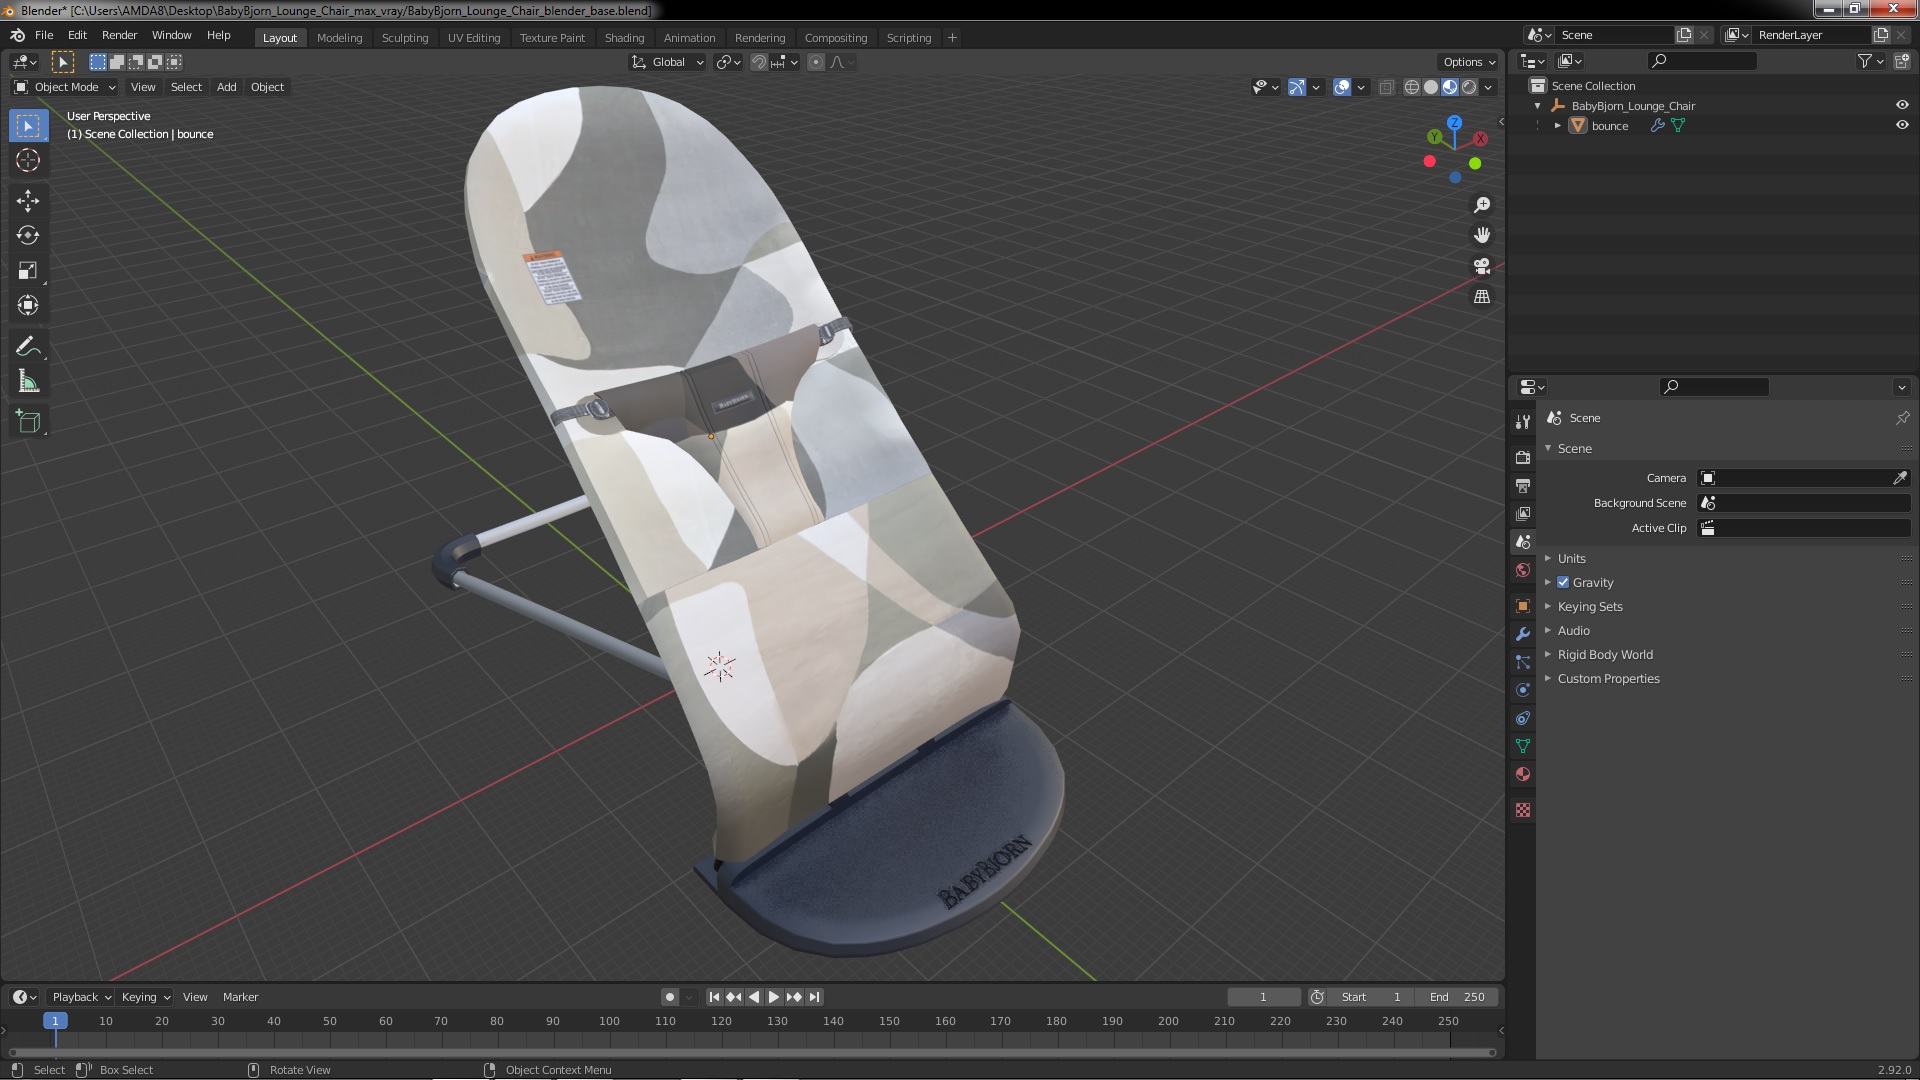
Task: Hide the bounce object with eye icon
Action: pyautogui.click(x=1902, y=125)
